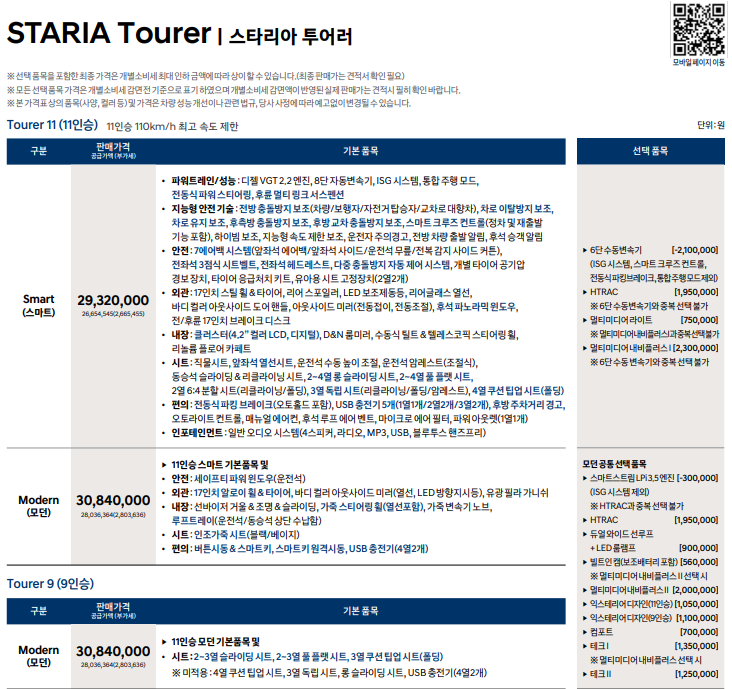Viewport: 732px width, 689px height.
Task: Click option '테크 II [1,250,000]'
Action: [651, 674]
